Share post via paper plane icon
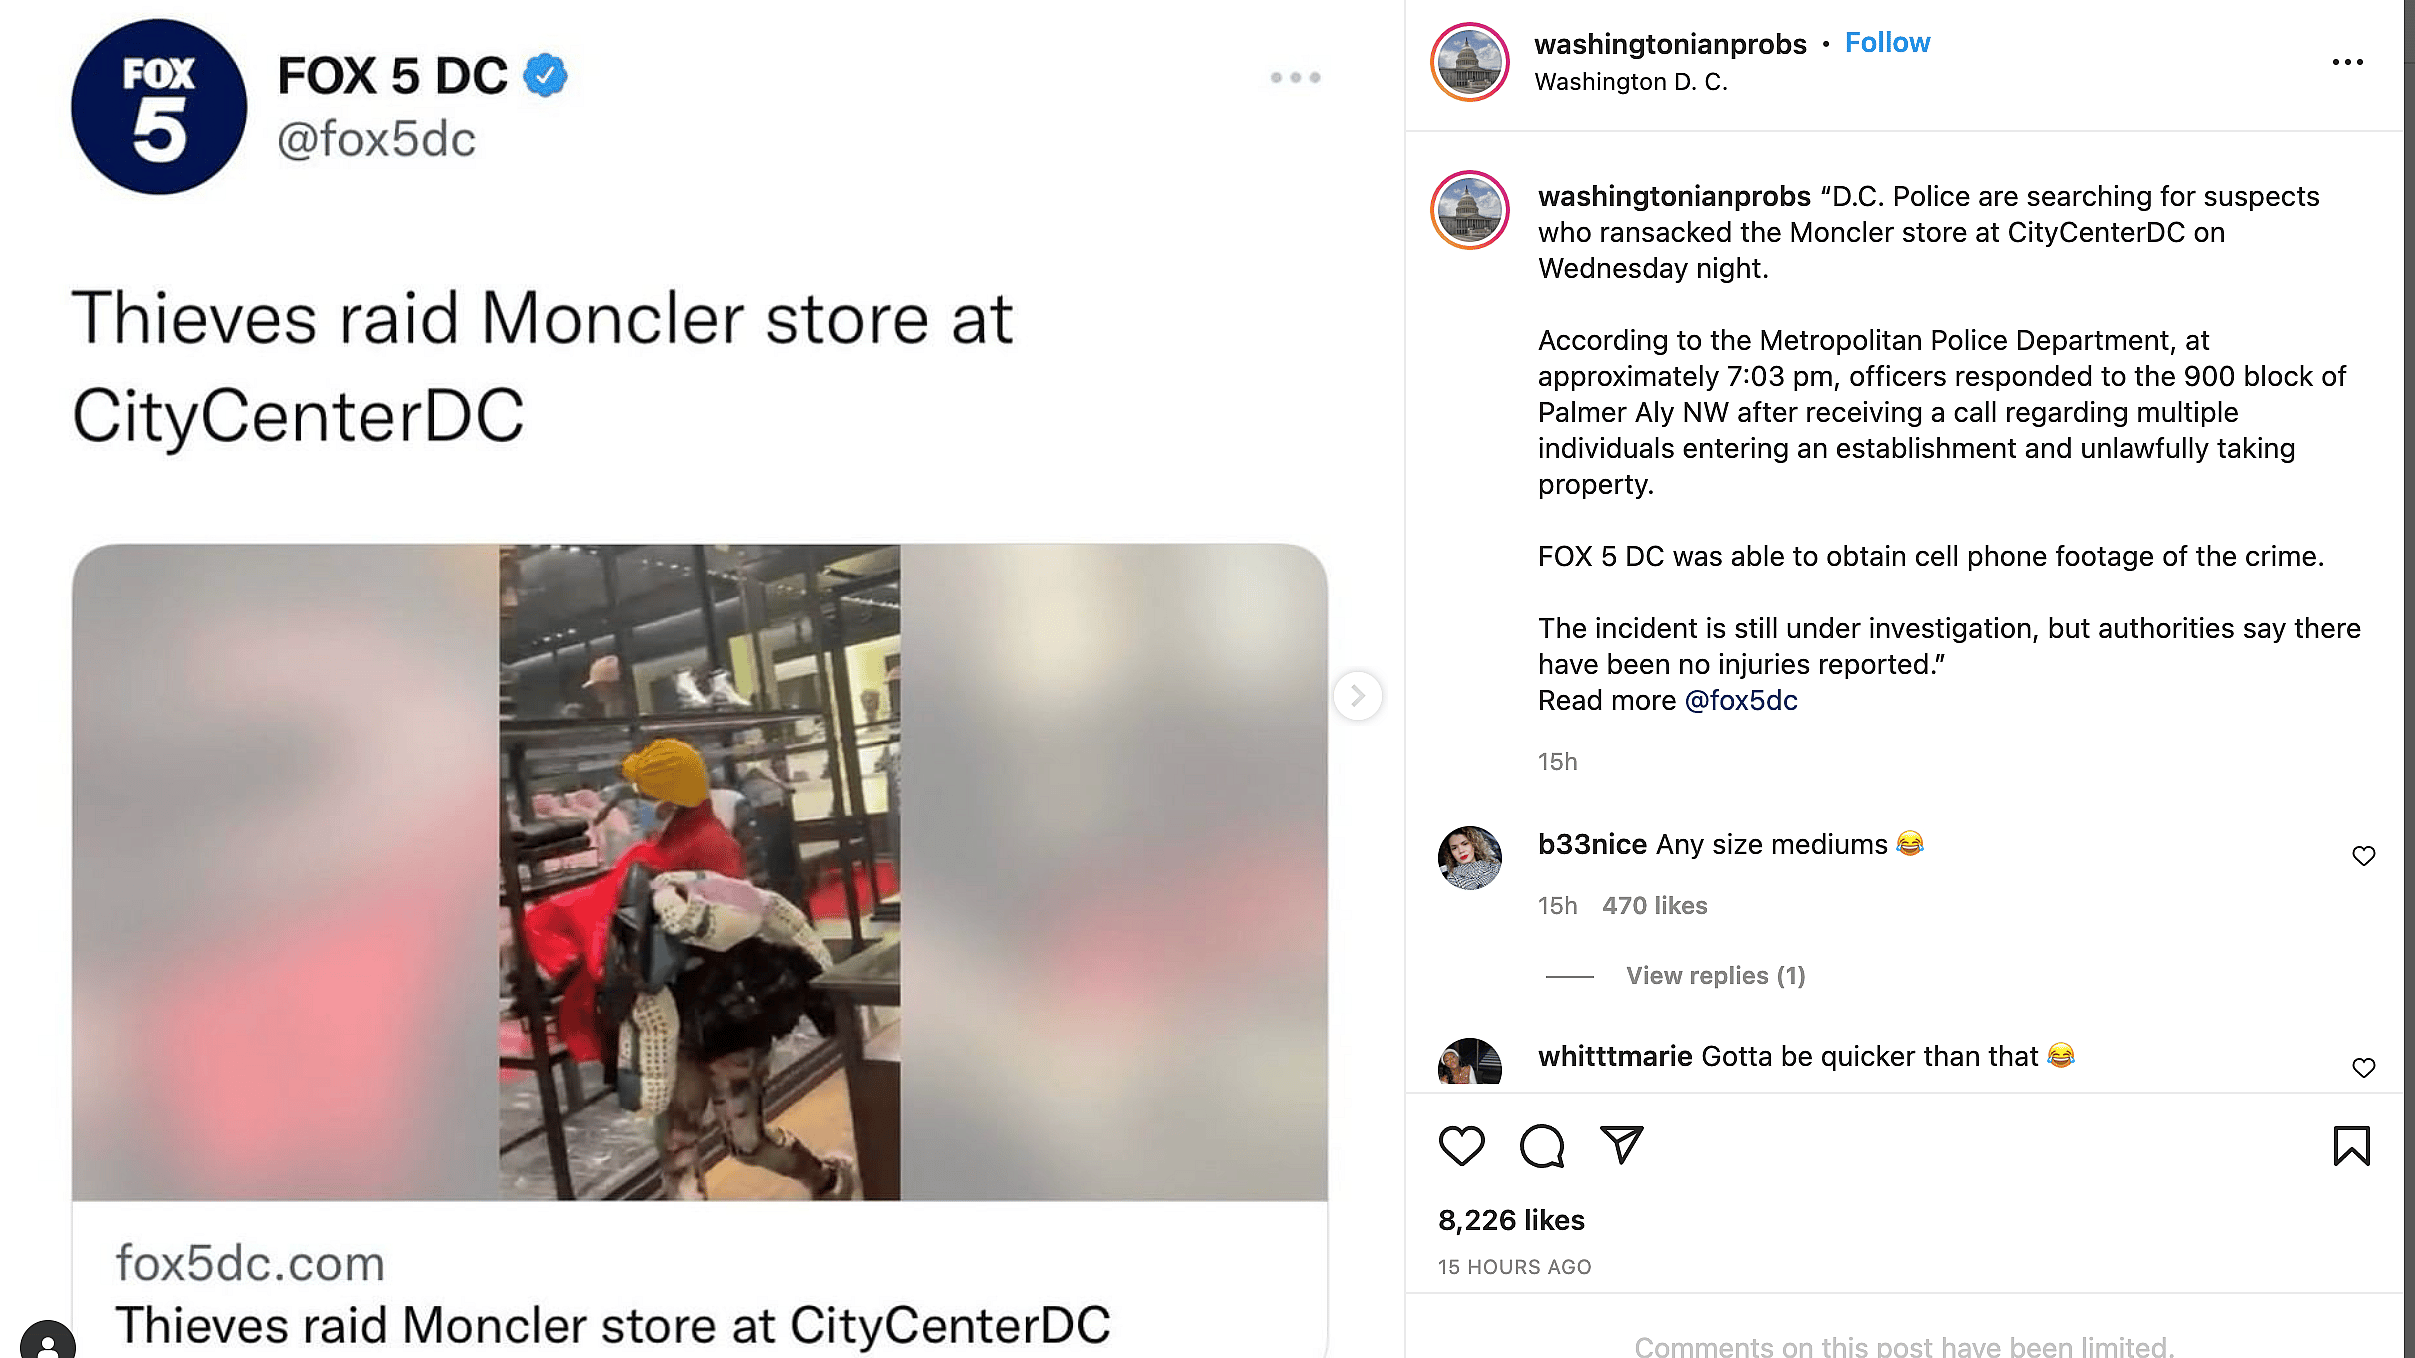The height and width of the screenshot is (1358, 2415). pyautogui.click(x=1621, y=1145)
